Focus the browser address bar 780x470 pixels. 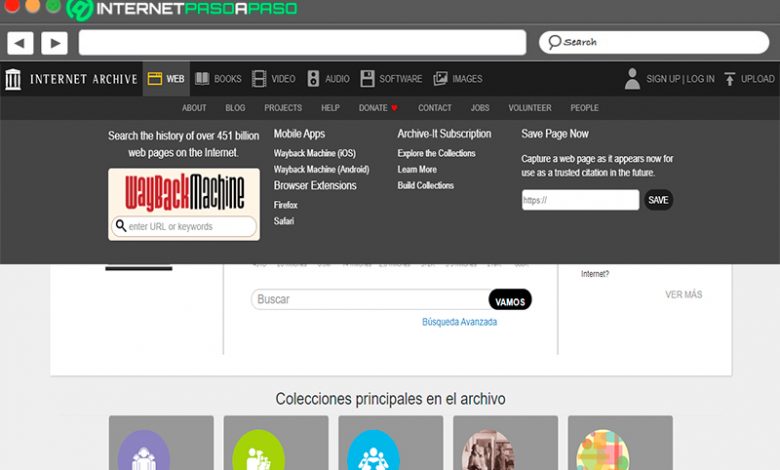tap(302, 42)
